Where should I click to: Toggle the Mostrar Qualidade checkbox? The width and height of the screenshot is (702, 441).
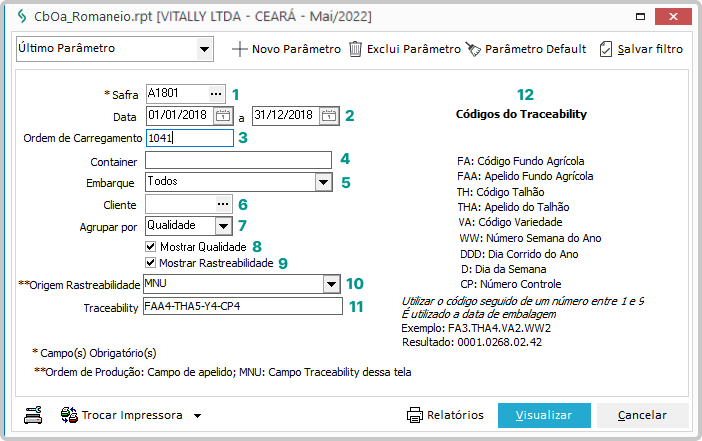151,246
